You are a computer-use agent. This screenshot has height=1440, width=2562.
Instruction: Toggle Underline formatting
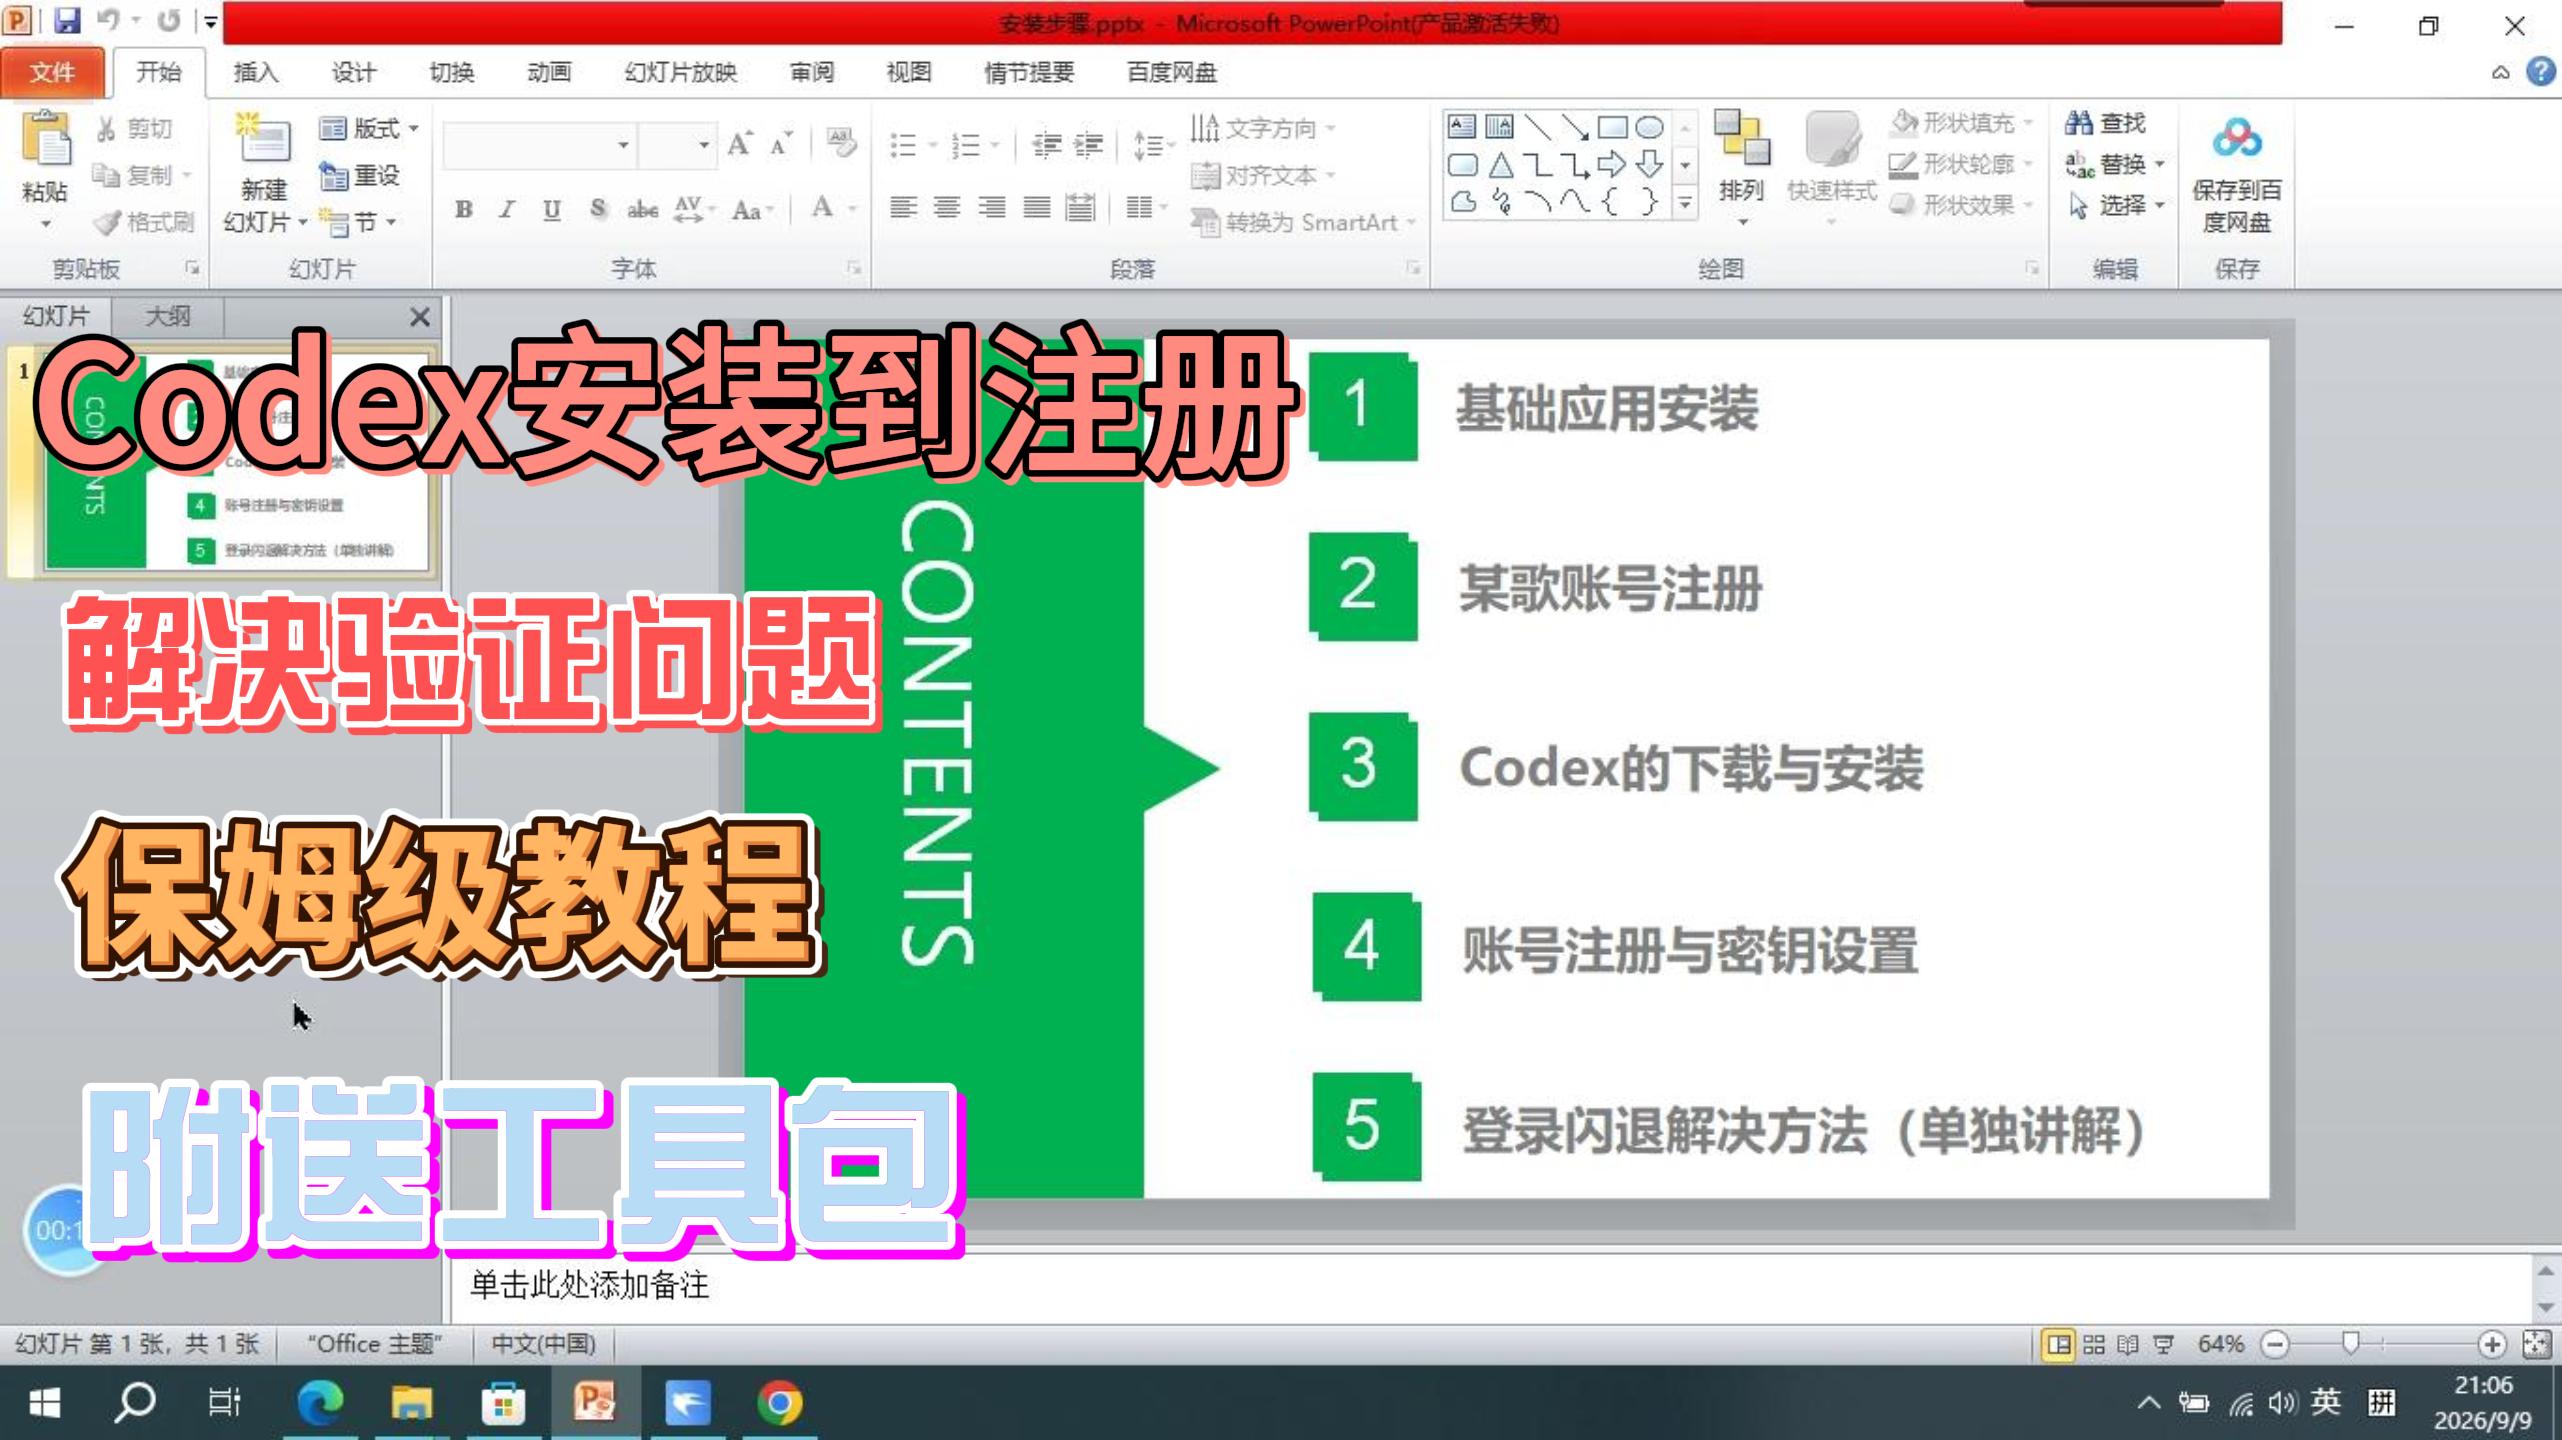[551, 209]
